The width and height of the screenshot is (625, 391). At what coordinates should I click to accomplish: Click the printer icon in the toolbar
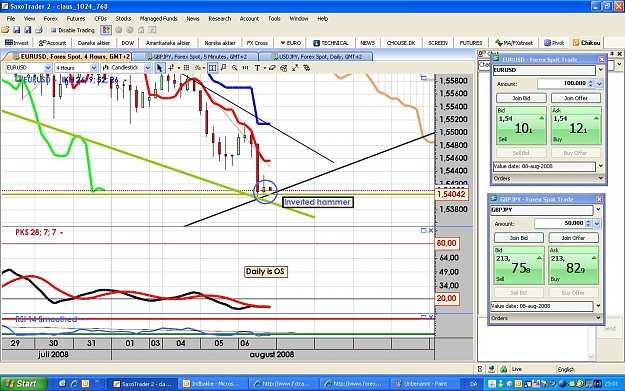click(39, 30)
